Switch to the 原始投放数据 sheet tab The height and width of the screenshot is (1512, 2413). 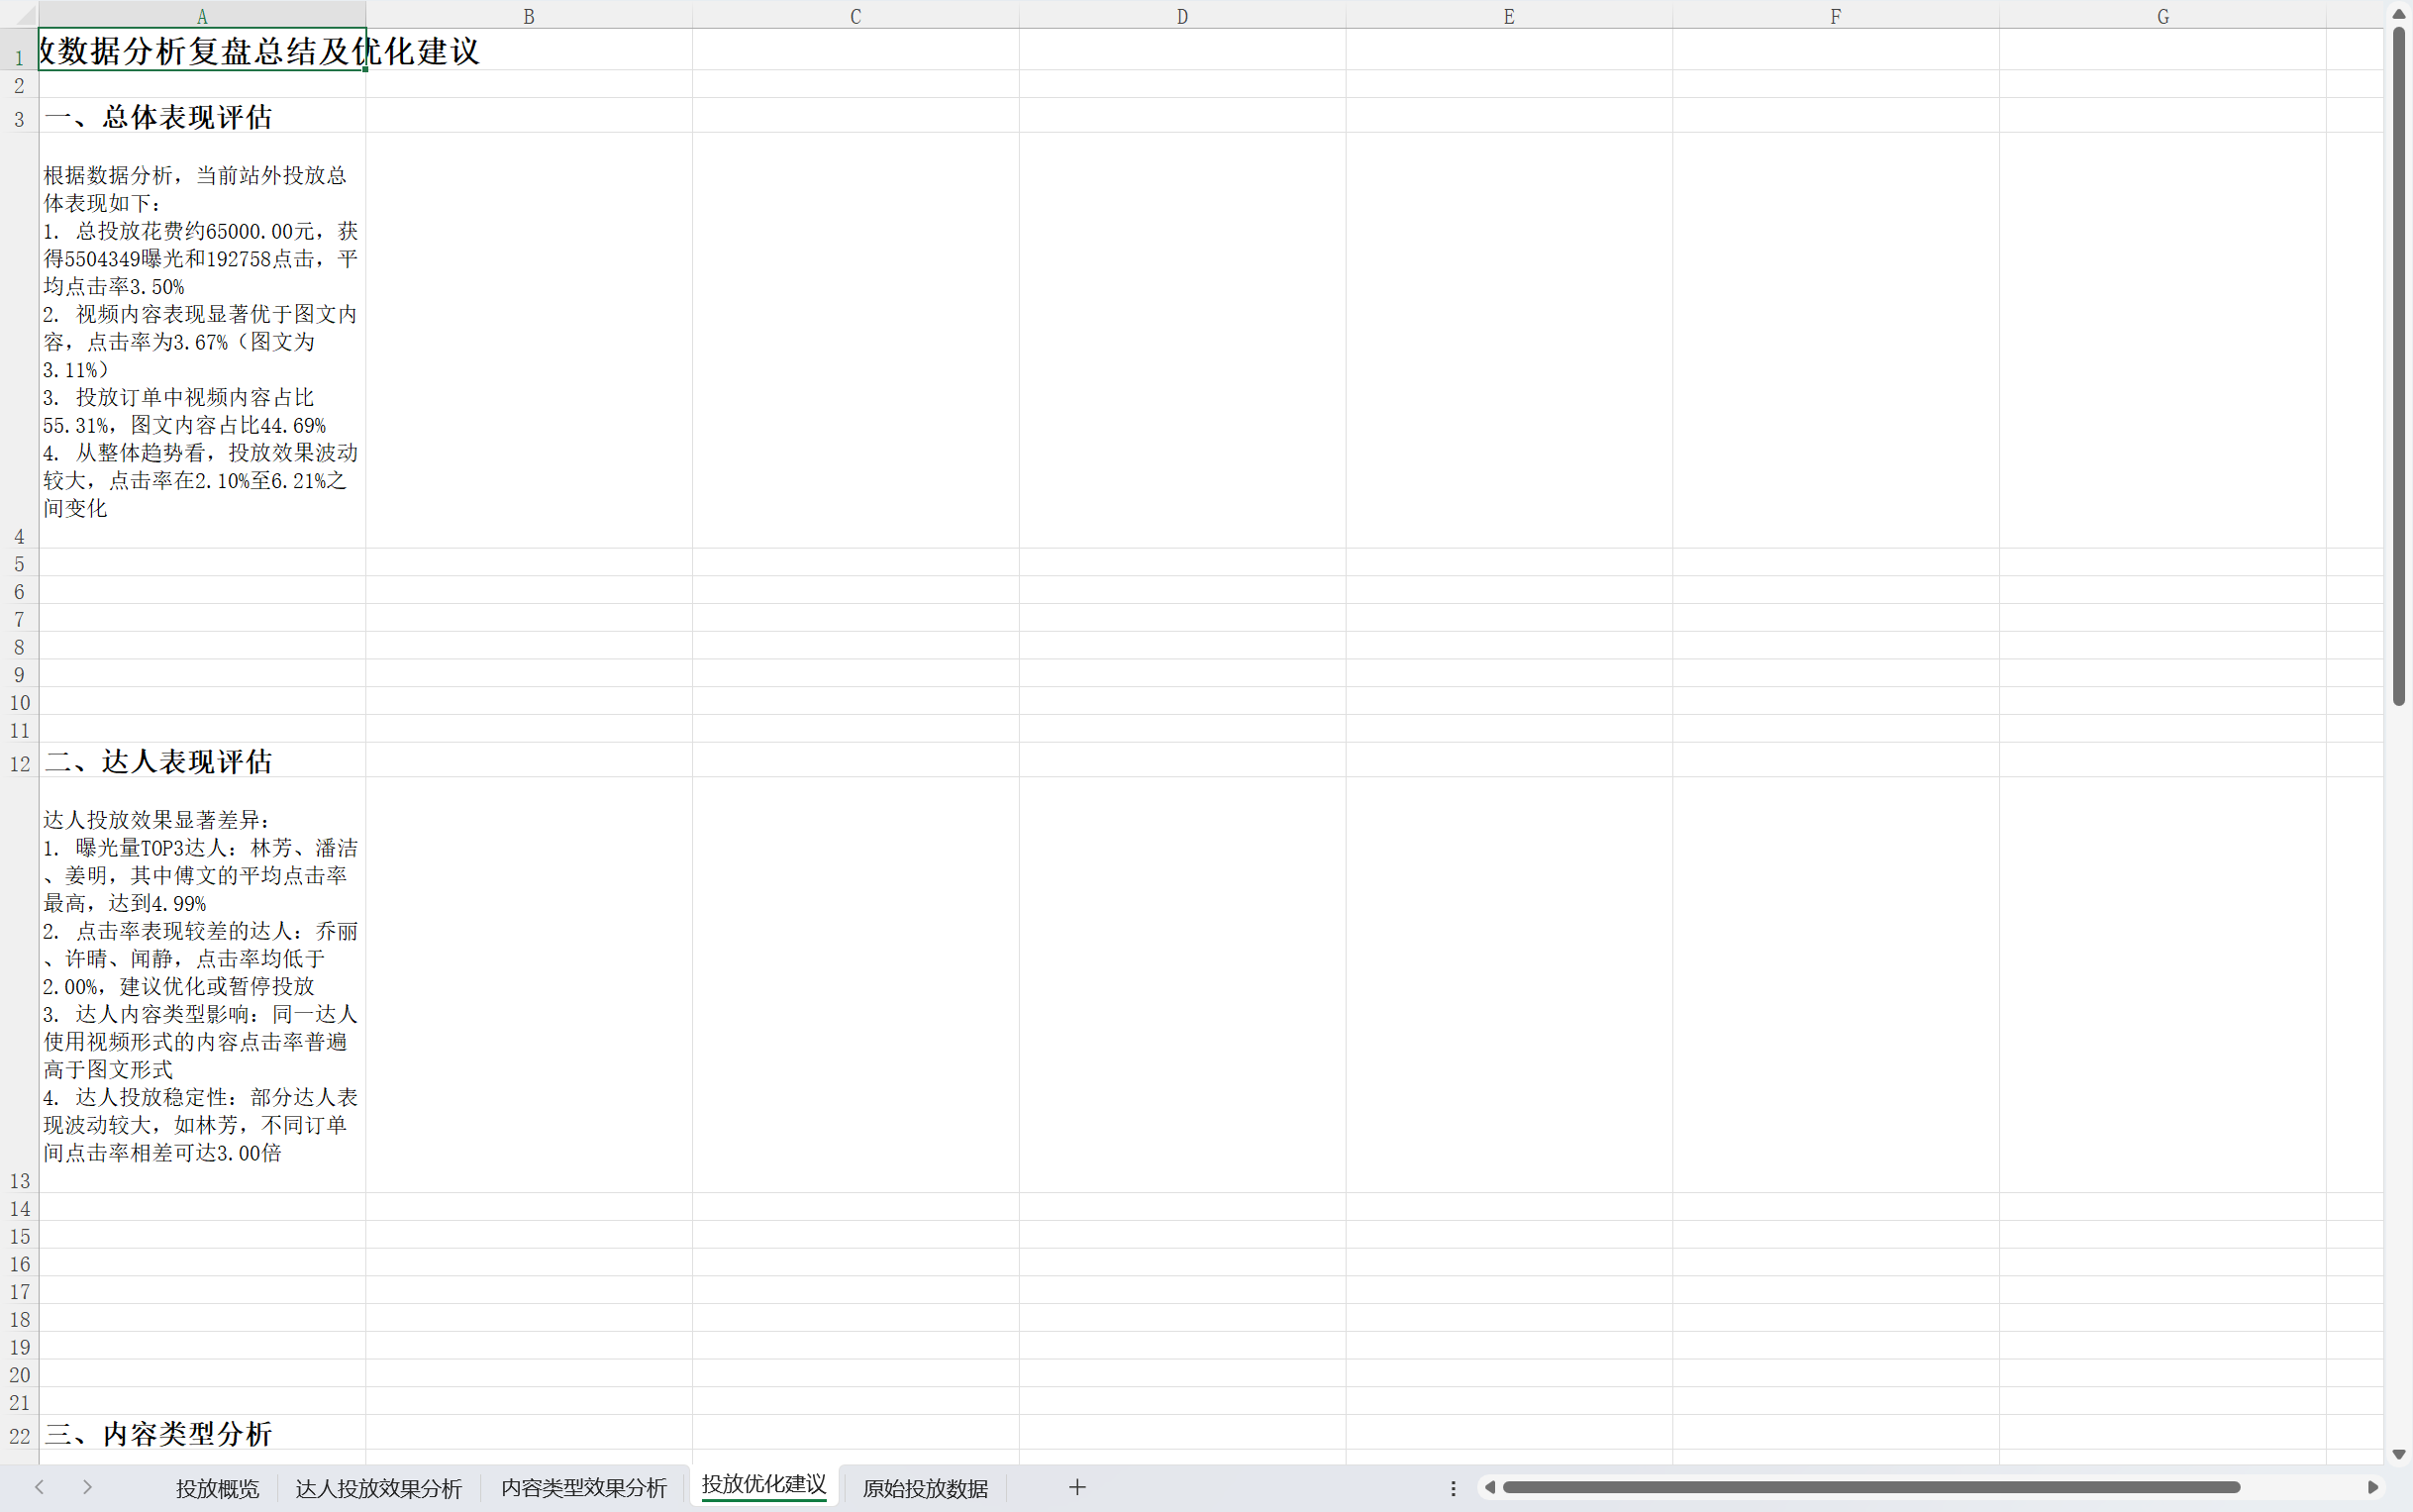(x=925, y=1488)
